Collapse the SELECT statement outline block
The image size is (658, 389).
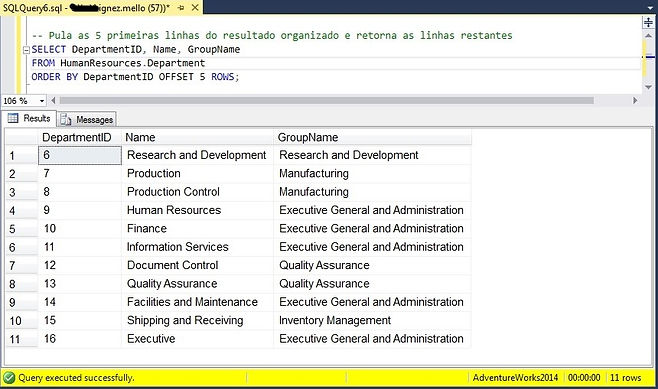tap(26, 50)
